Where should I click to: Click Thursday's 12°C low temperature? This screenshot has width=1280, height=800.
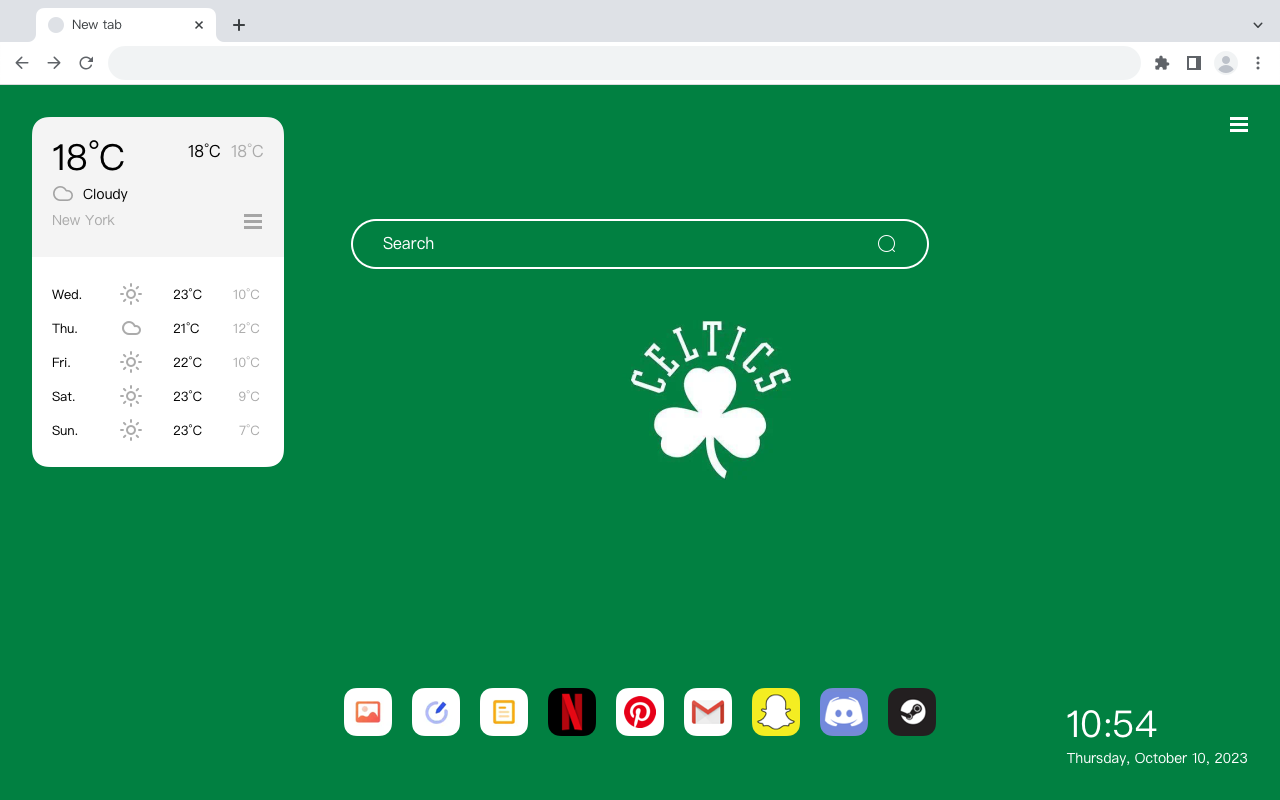246,328
